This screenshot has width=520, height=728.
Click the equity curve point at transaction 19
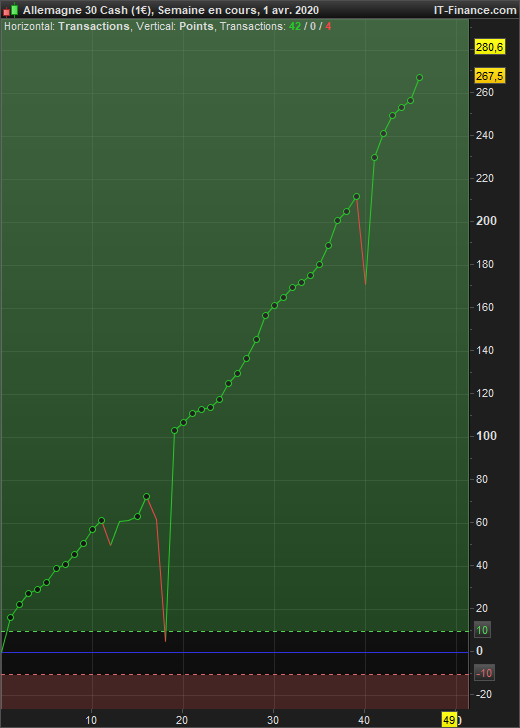(x=175, y=430)
